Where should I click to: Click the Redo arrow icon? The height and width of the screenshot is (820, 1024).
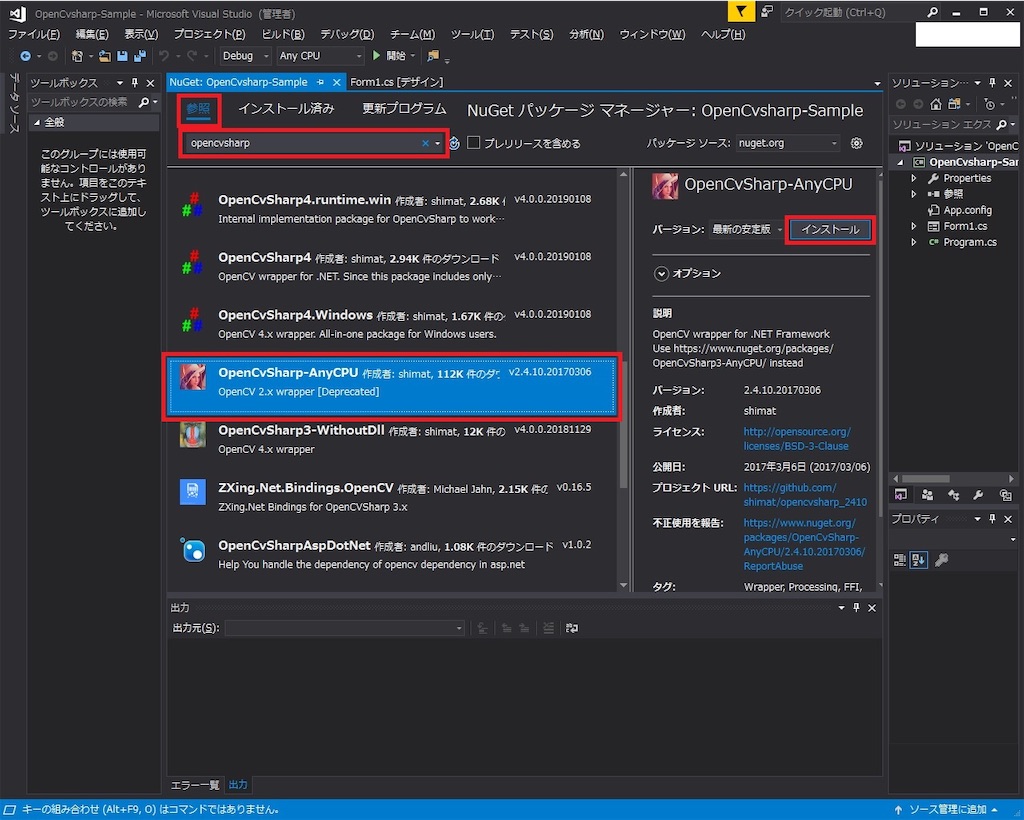(x=191, y=56)
